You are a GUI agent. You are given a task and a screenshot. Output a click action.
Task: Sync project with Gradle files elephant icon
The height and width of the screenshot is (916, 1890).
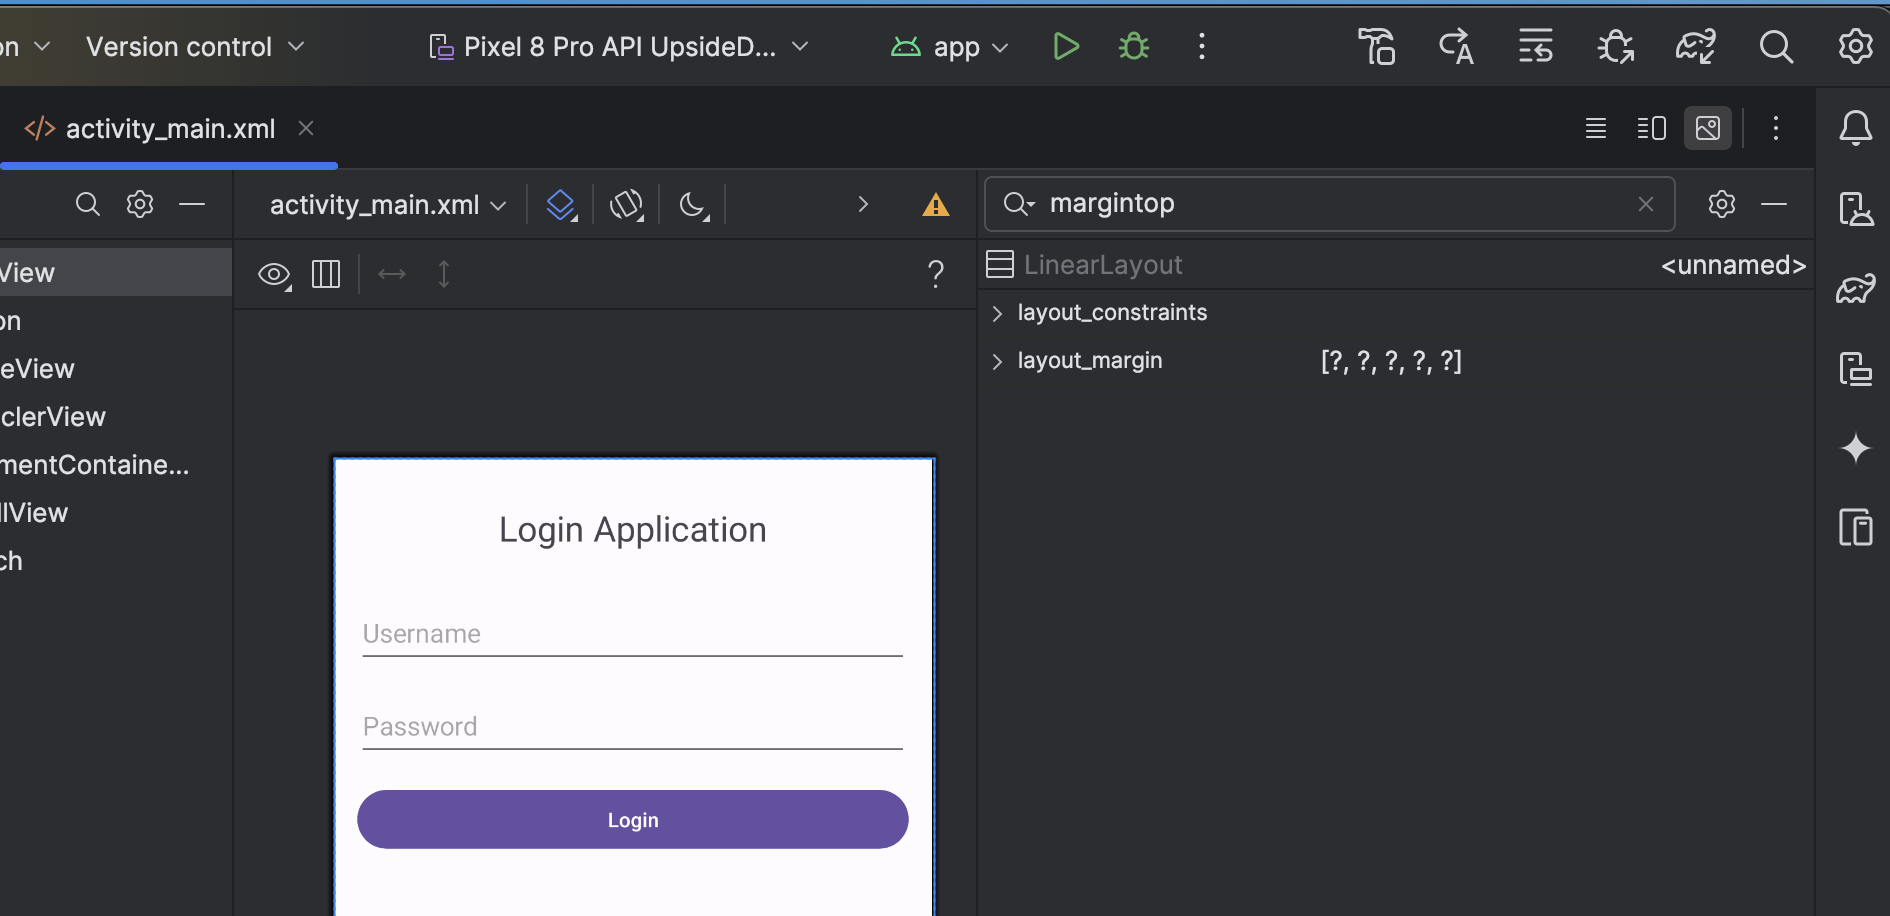click(x=1696, y=46)
